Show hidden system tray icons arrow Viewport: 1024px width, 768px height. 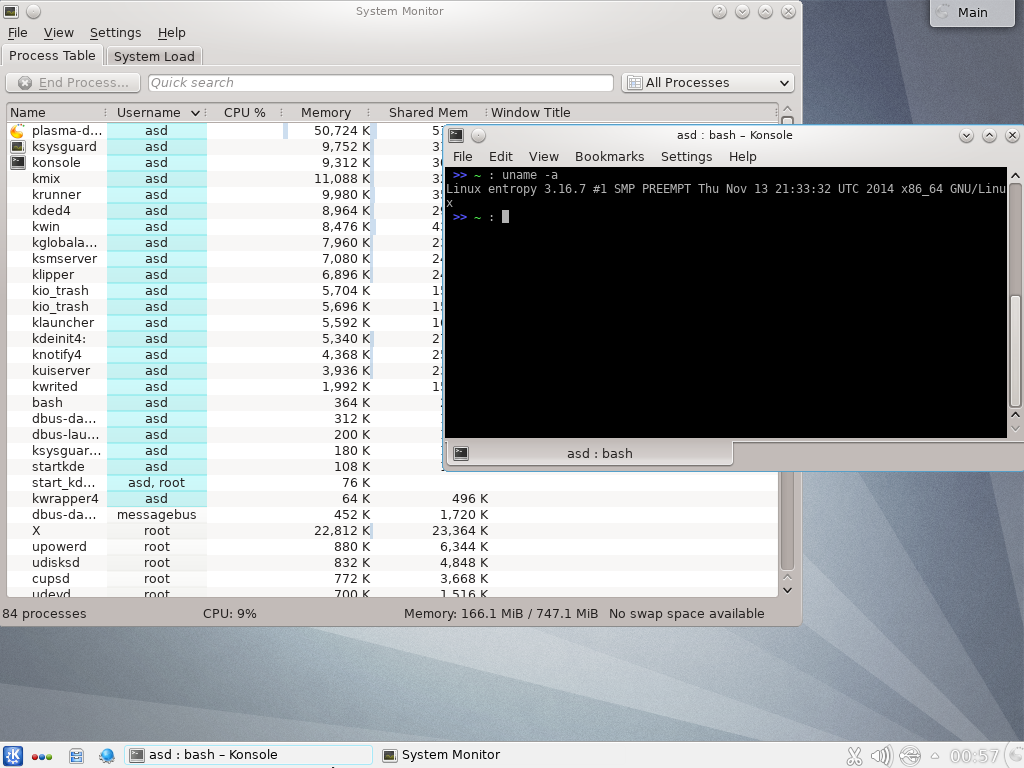coord(935,756)
